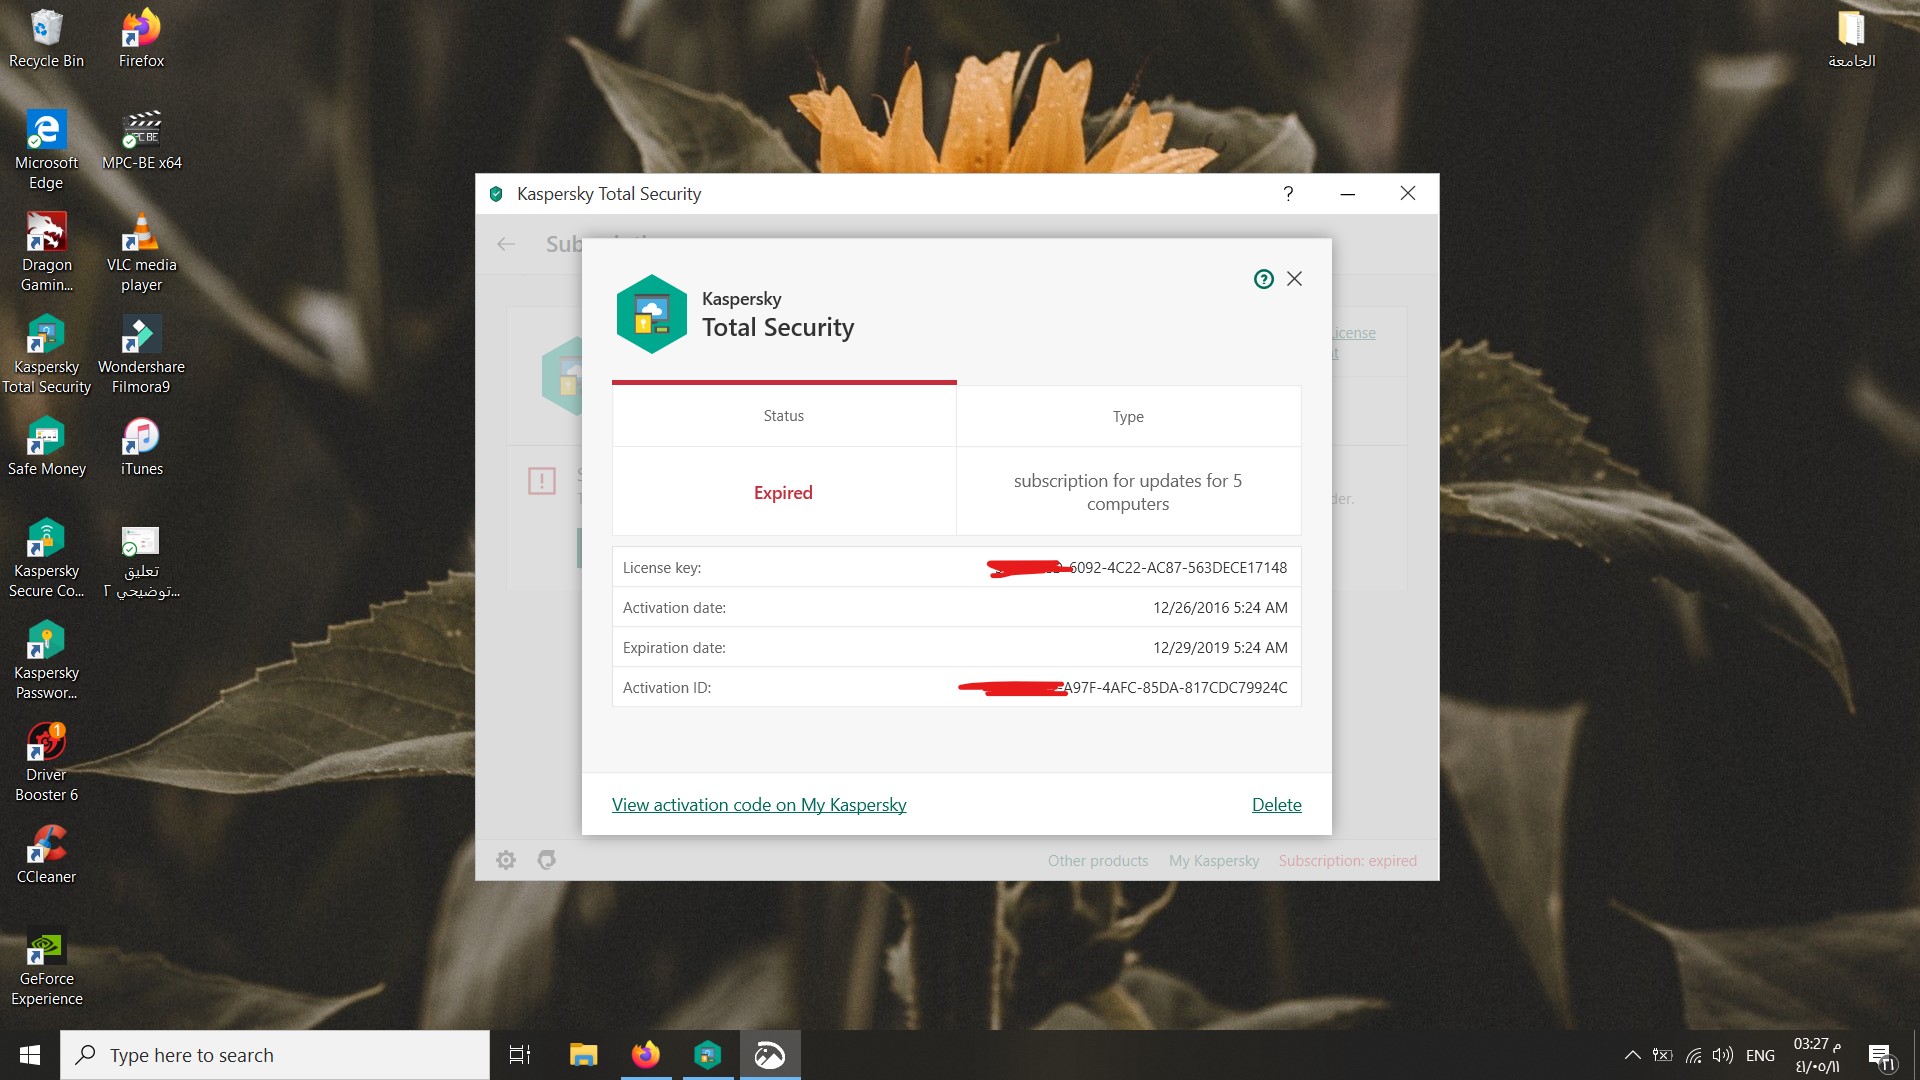This screenshot has width=1920, height=1080.
Task: Open File Explorer from the taskbar
Action: point(583,1055)
